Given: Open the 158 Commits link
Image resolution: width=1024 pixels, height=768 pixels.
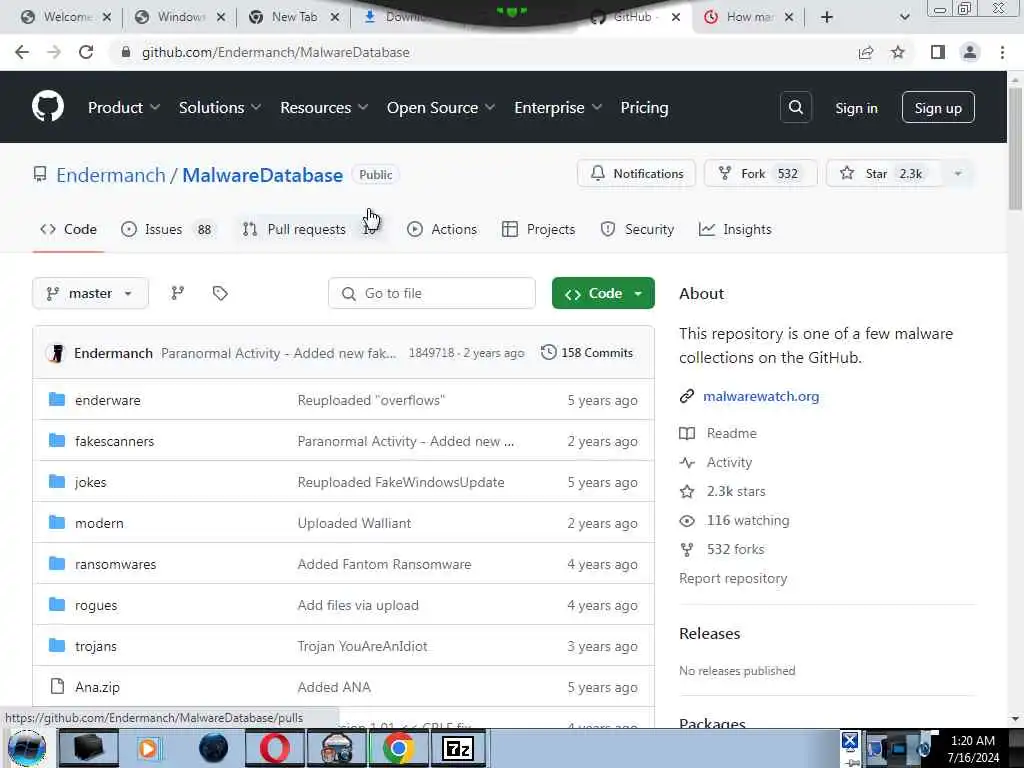Looking at the screenshot, I should click(x=587, y=353).
